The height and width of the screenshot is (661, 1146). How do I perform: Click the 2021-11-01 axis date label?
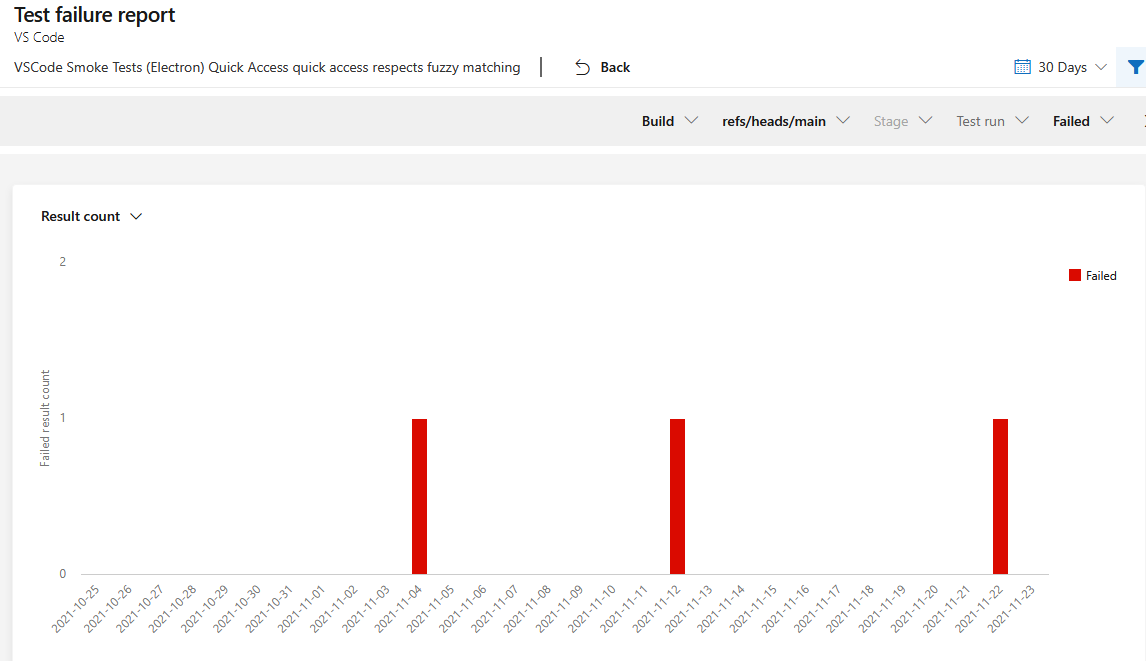click(301, 609)
